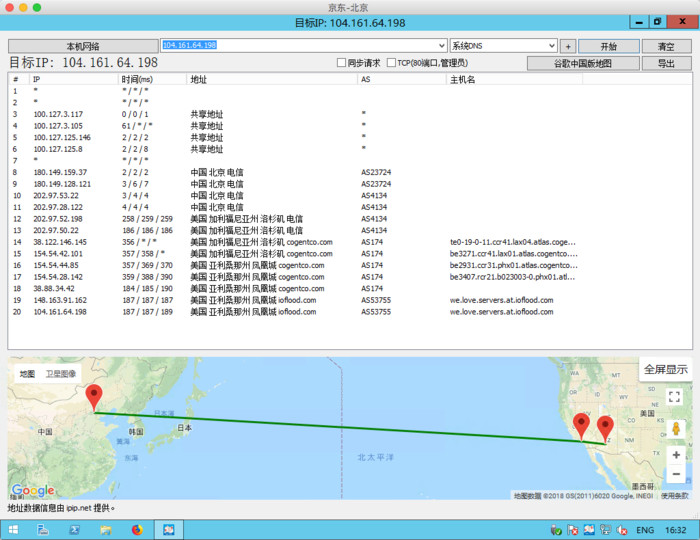The width and height of the screenshot is (700, 540).
Task: Zoom in the map with plus
Action: click(676, 455)
